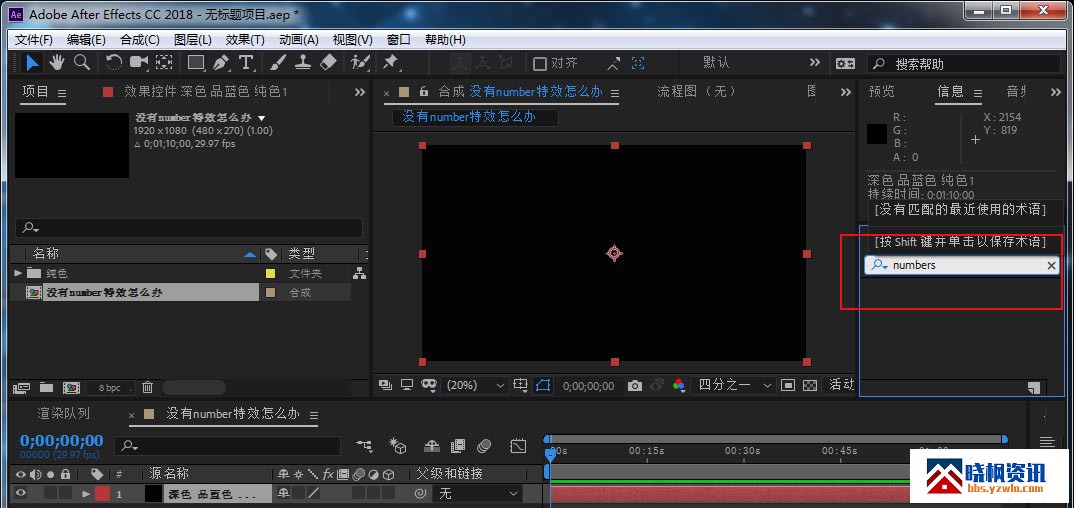Click the blue timeline current time display
This screenshot has width=1074, height=508.
pos(62,440)
